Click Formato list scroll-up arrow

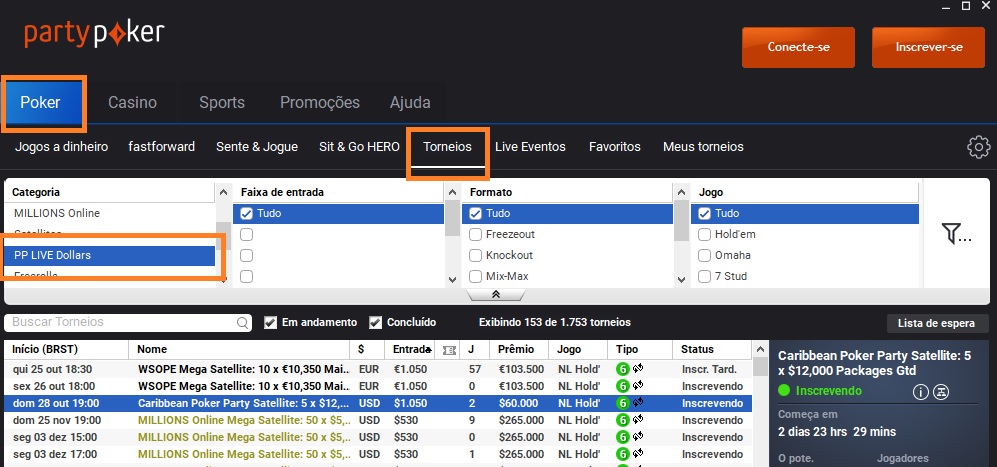click(x=681, y=192)
